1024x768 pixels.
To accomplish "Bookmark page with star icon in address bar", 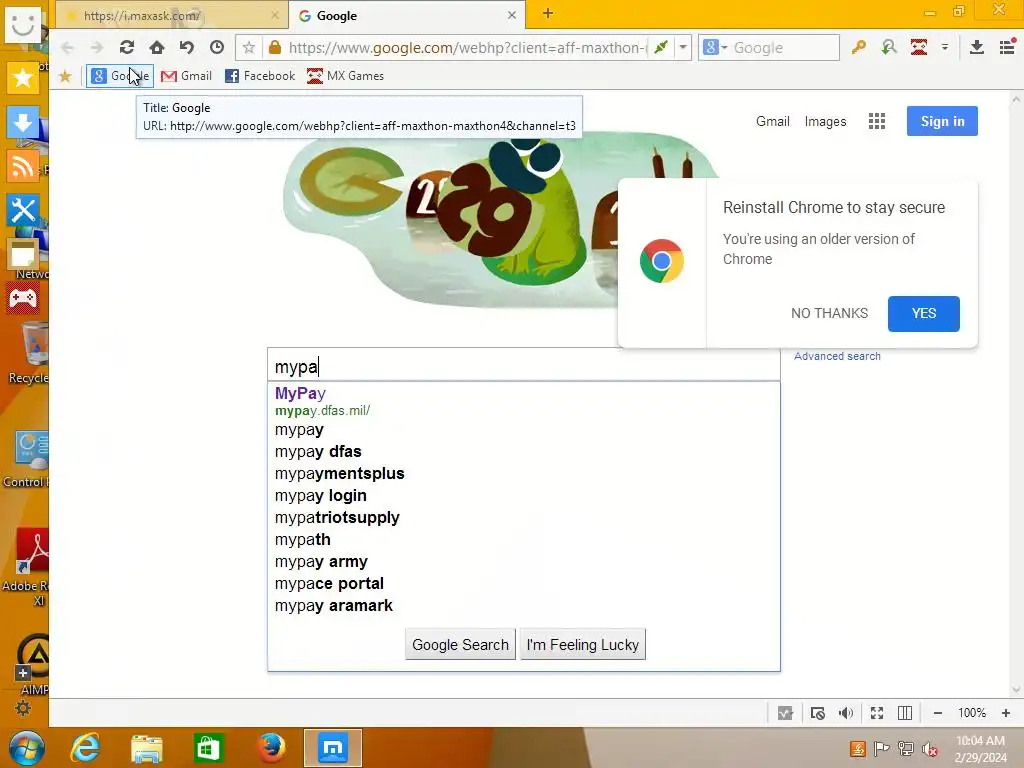I will click(x=249, y=47).
